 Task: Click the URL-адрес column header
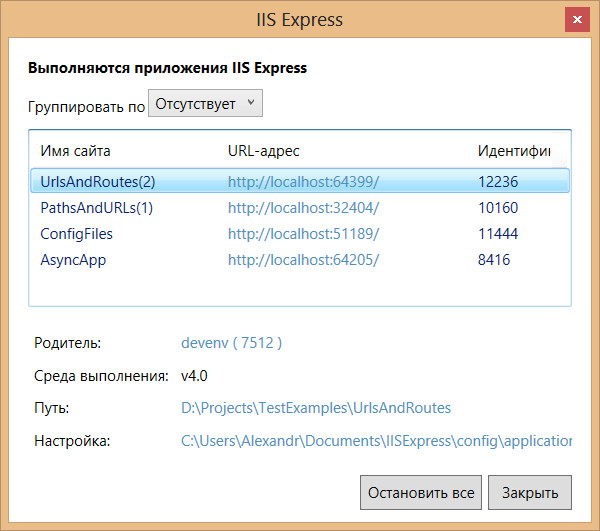263,151
